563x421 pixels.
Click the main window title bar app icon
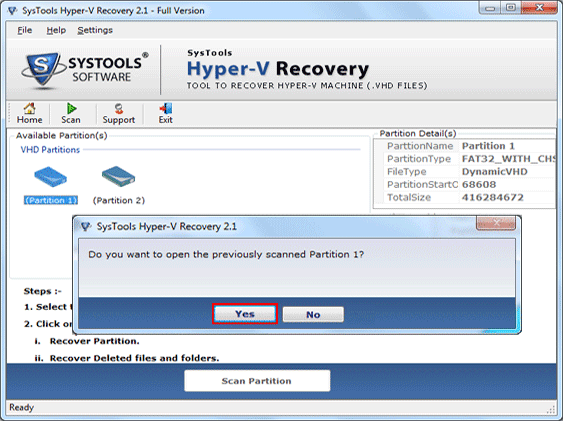pos(12,11)
